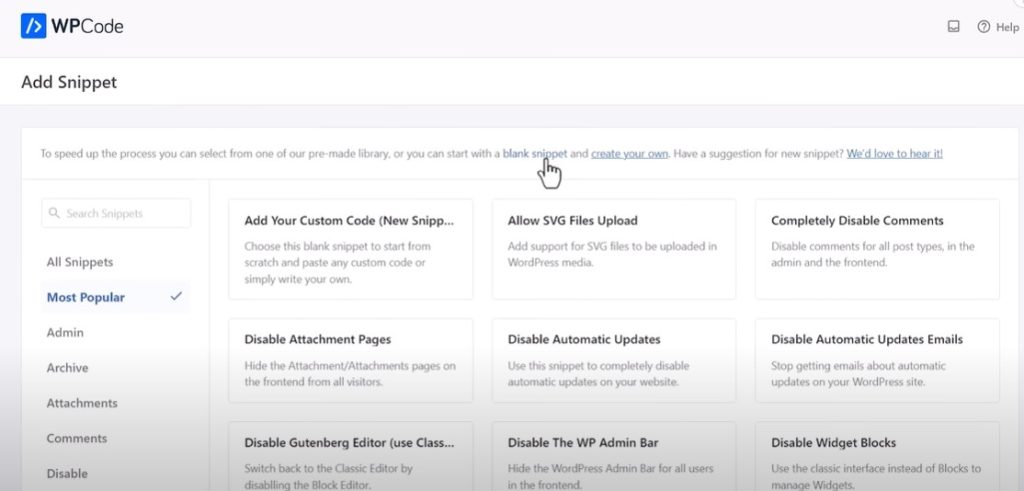Focus the Search Snippets input field
The width and height of the screenshot is (1024, 491).
tap(116, 214)
